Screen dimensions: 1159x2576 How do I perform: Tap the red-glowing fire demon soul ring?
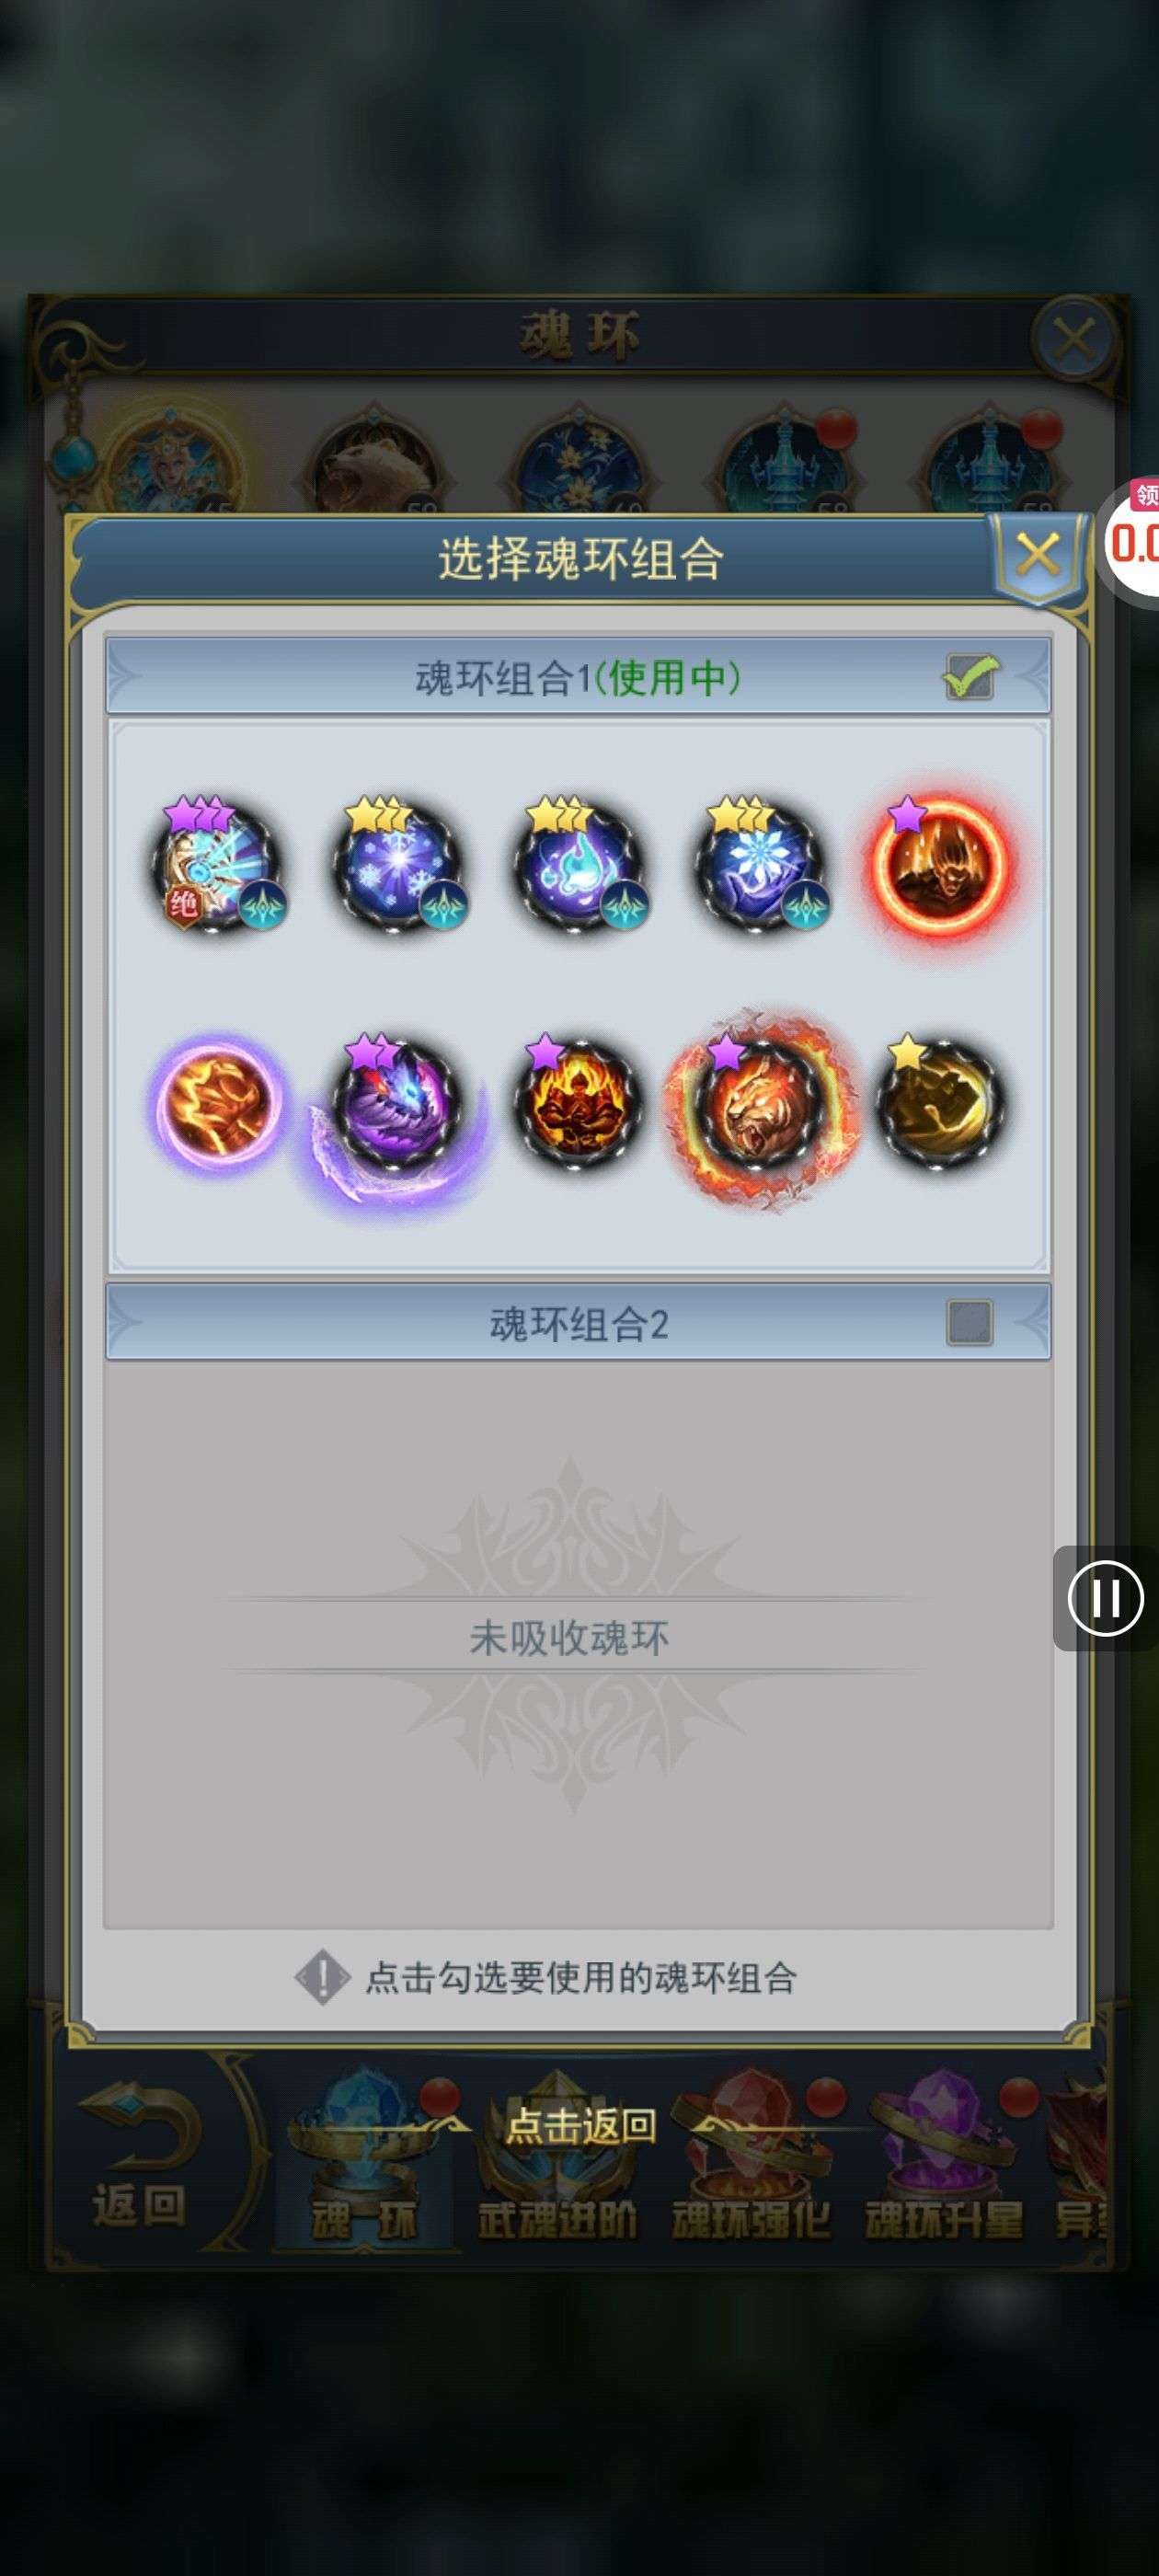[940, 864]
